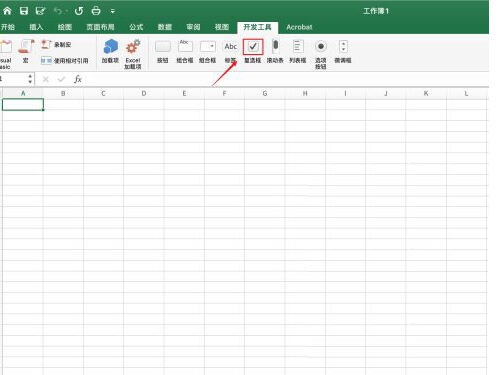Click the name box field

pyautogui.click(x=13, y=79)
